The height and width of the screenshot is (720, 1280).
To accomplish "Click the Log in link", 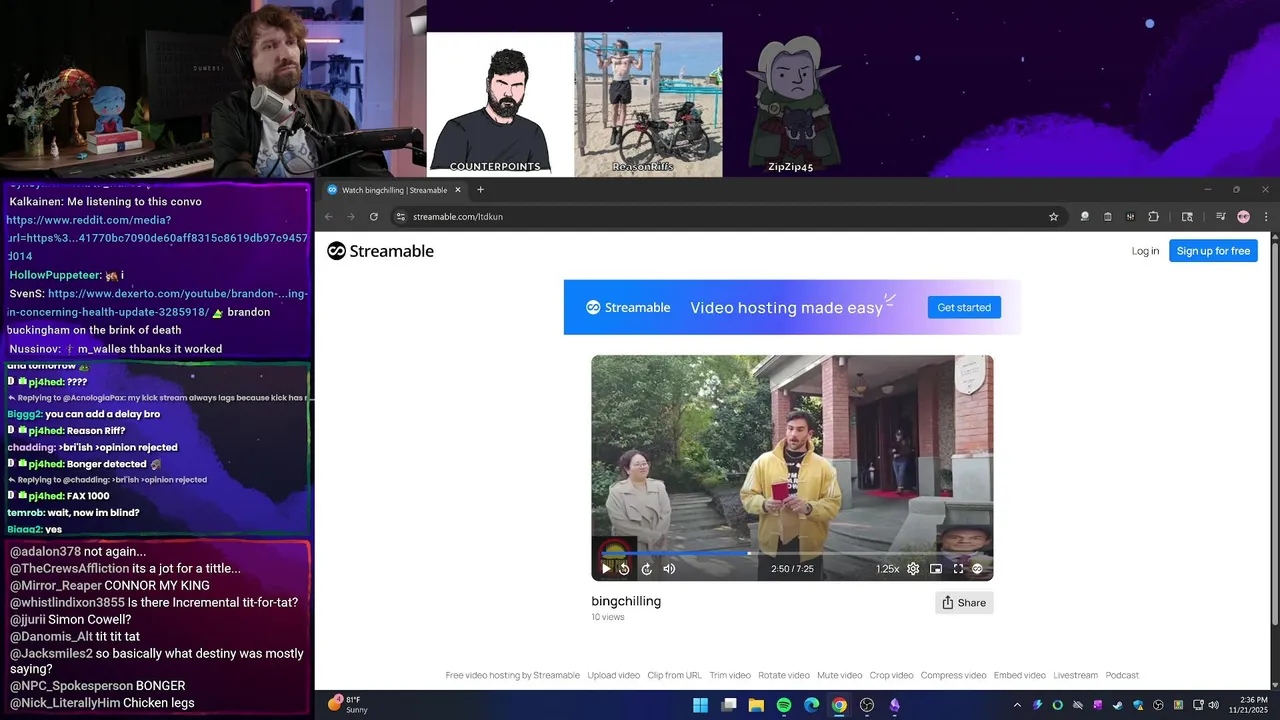I will pyautogui.click(x=1145, y=251).
